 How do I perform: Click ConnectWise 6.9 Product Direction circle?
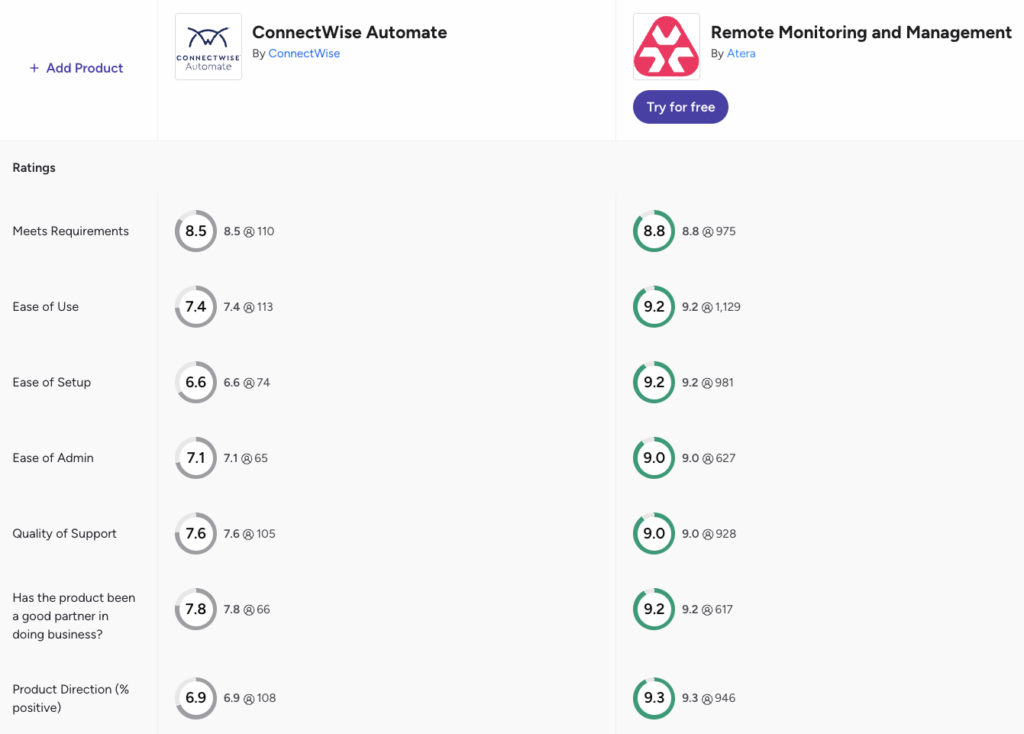(195, 698)
